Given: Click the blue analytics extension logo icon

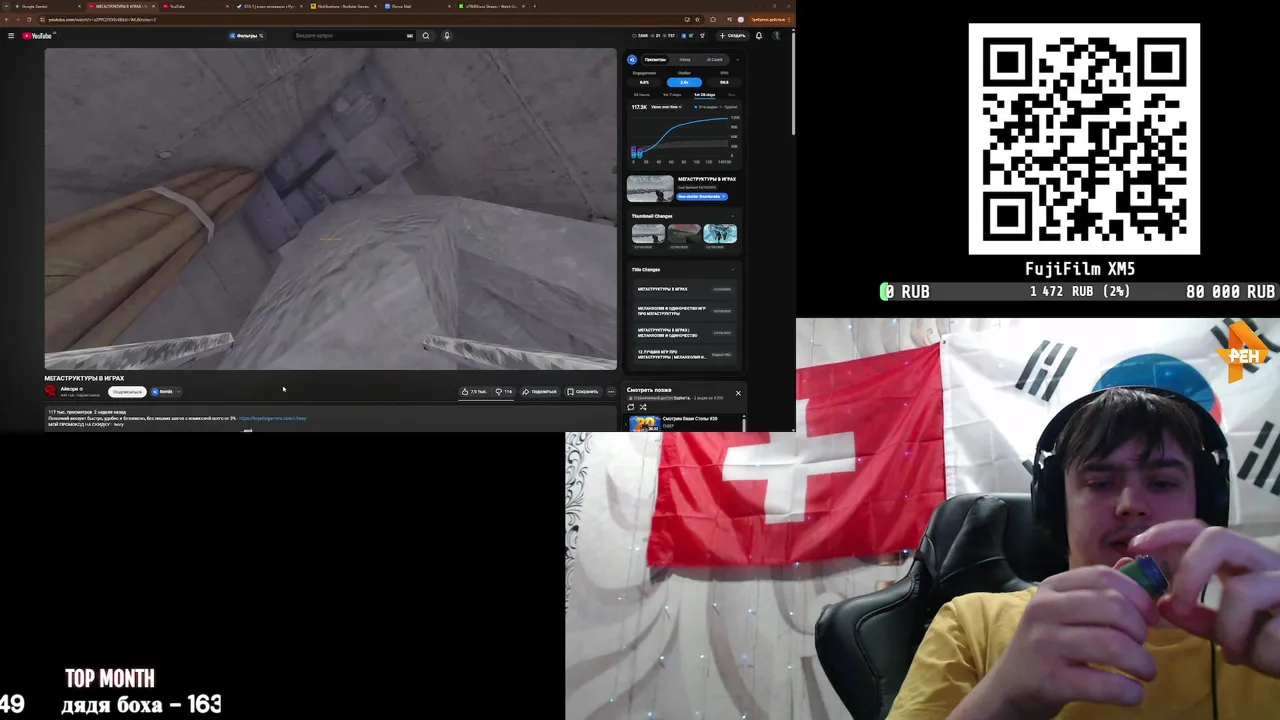Looking at the screenshot, I should tap(632, 60).
